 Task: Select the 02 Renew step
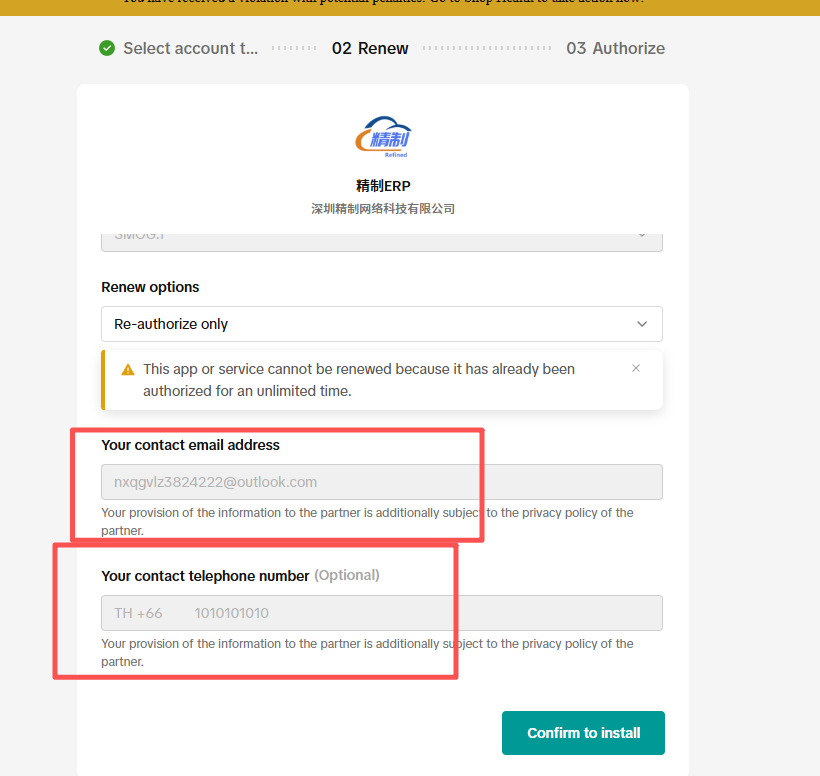pos(370,48)
